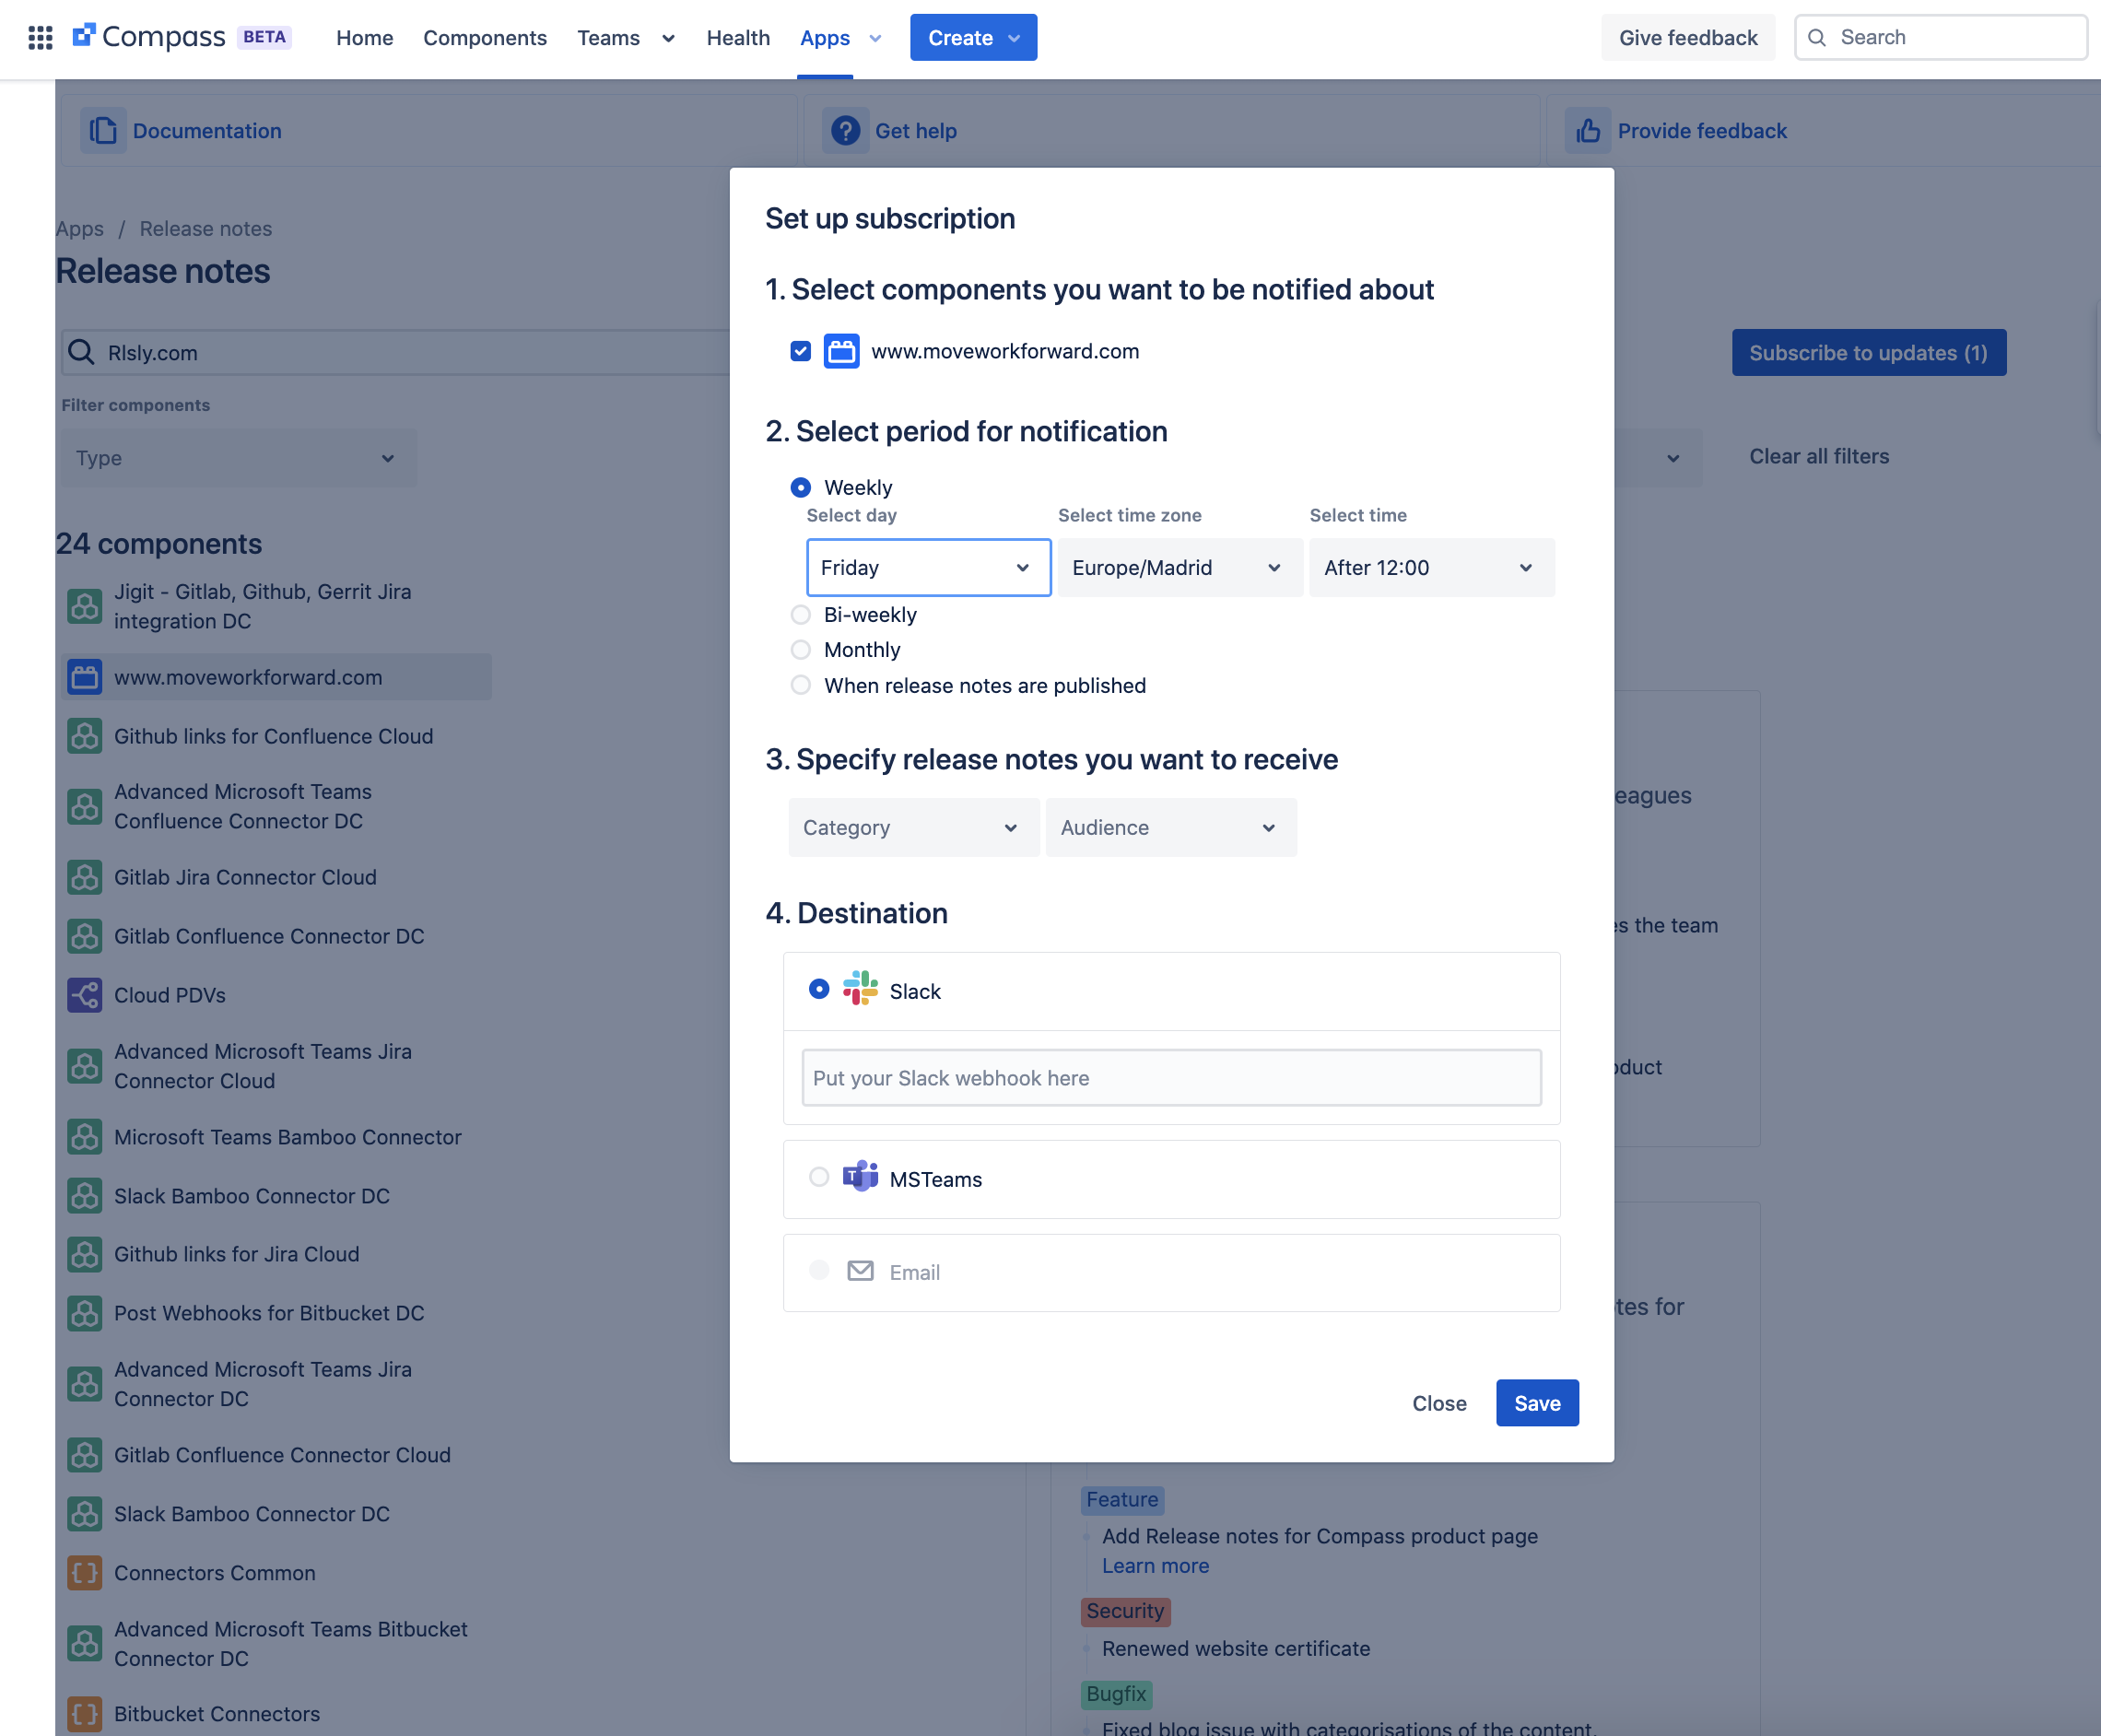This screenshot has height=1736, width=2101.
Task: Choose the MSTeams destination radio button
Action: click(819, 1177)
